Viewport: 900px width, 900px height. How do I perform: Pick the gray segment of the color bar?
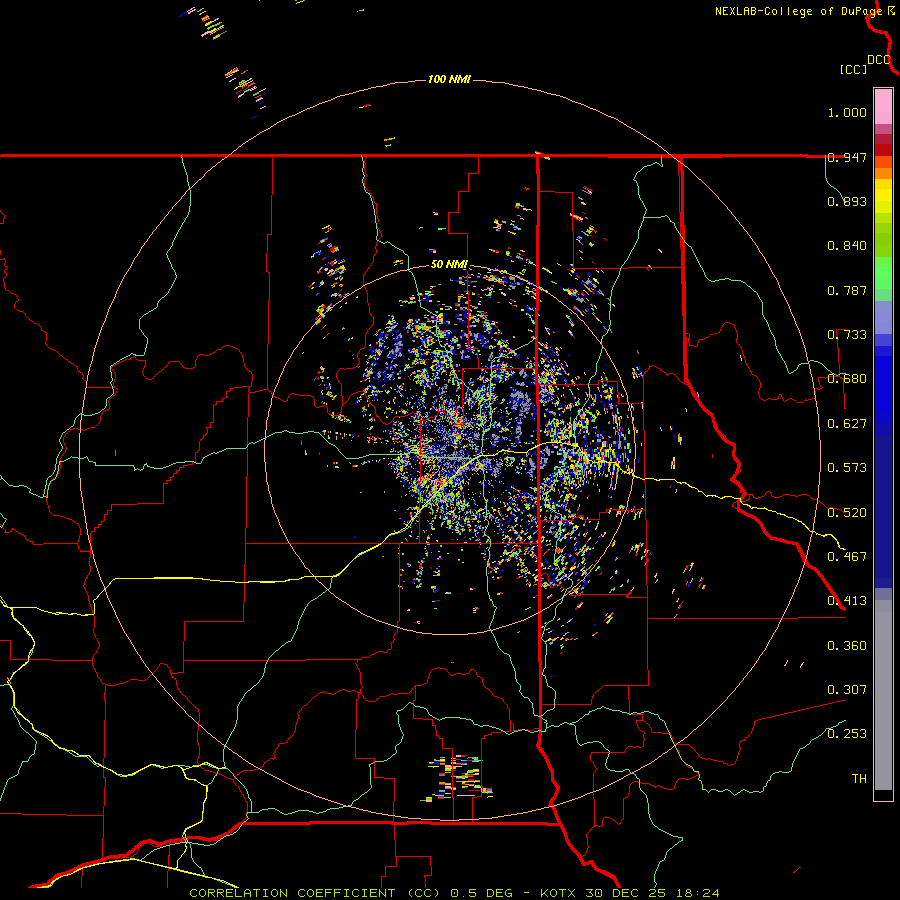click(883, 695)
